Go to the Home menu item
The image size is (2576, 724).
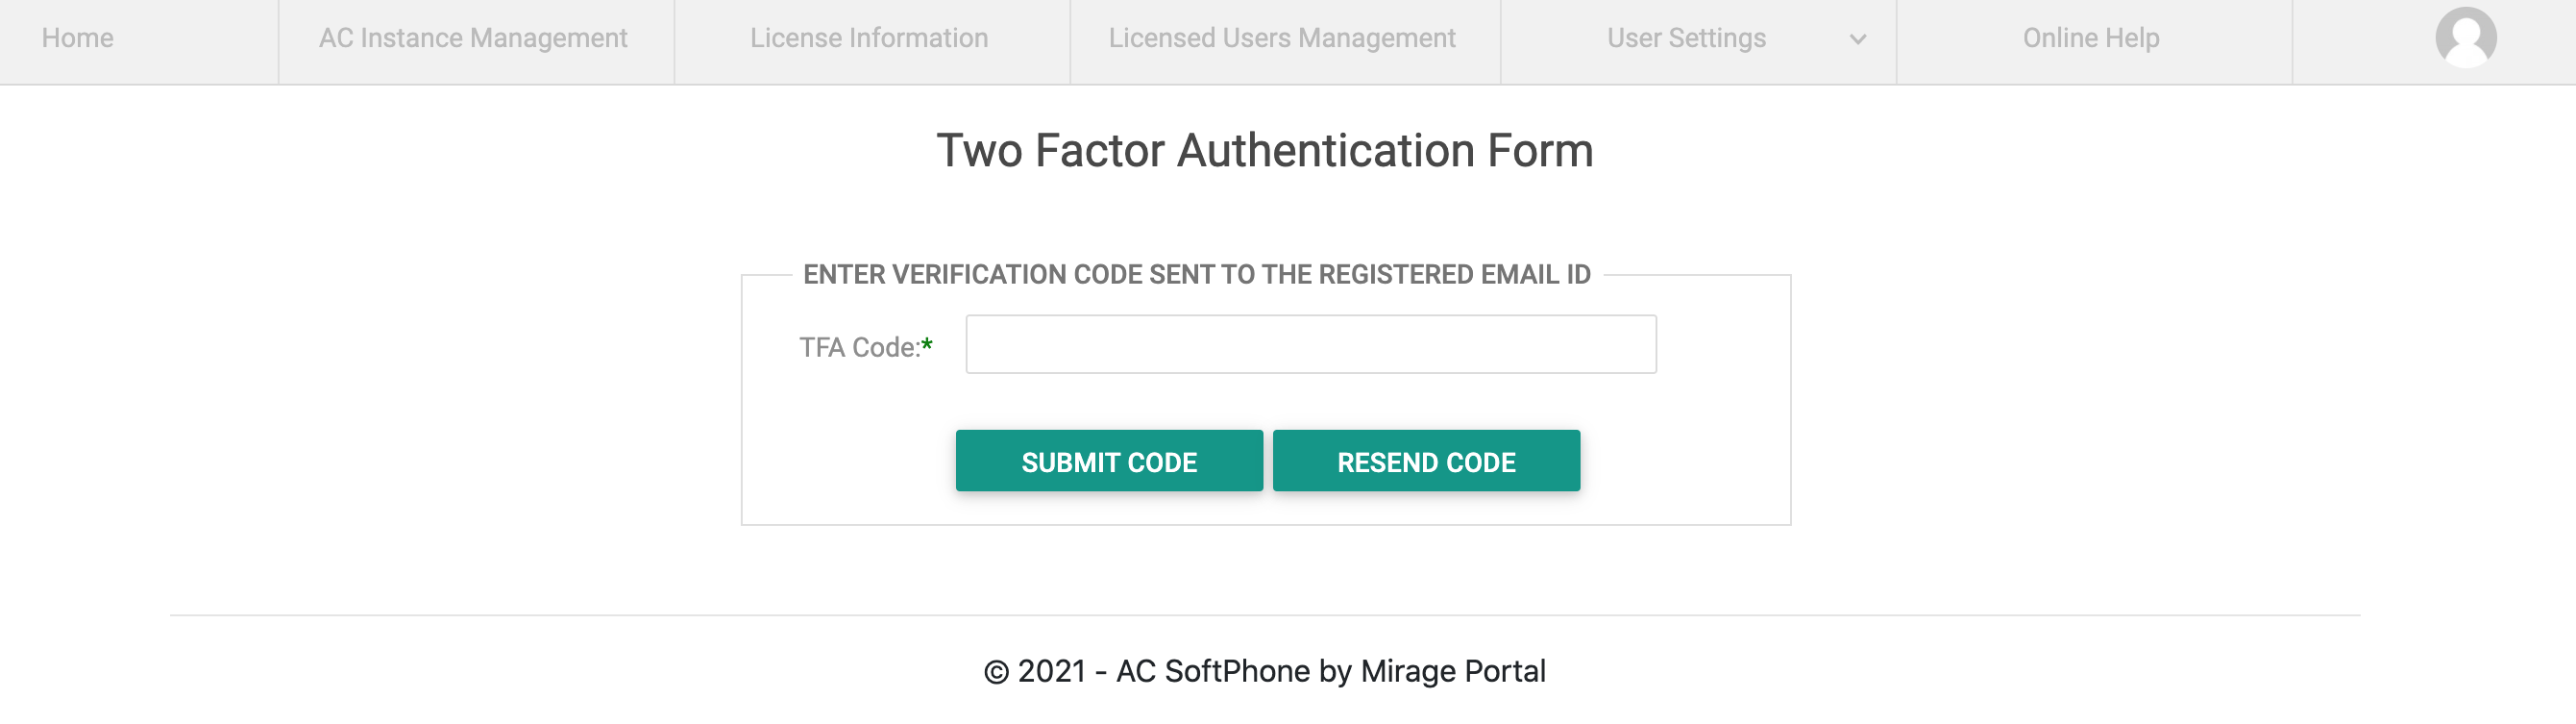tap(77, 38)
